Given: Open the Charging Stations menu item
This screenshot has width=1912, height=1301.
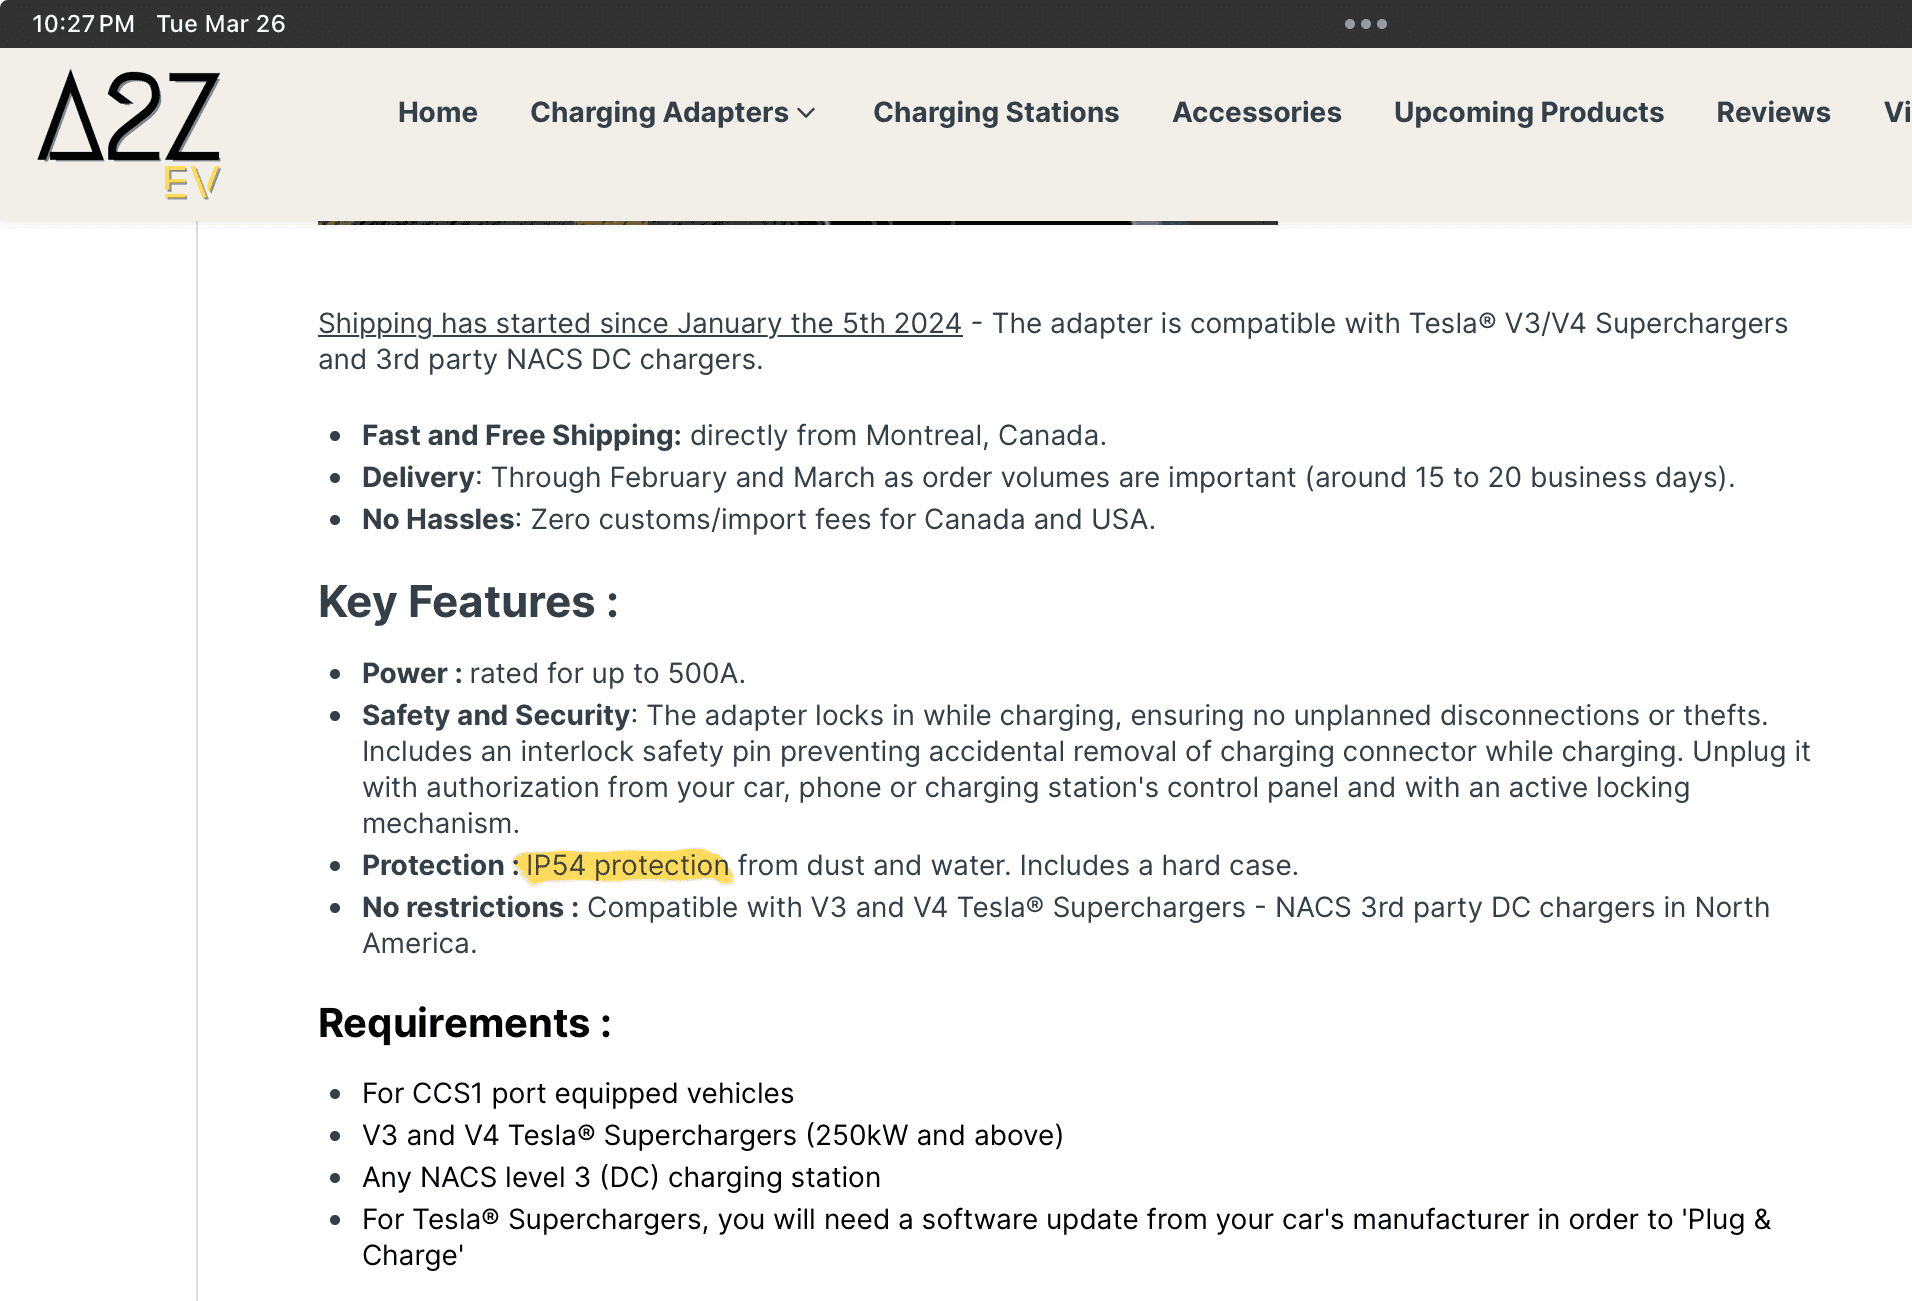Looking at the screenshot, I should coord(995,113).
